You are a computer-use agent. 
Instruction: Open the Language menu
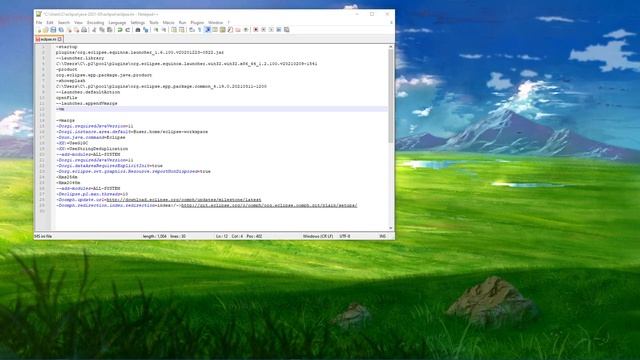117,22
